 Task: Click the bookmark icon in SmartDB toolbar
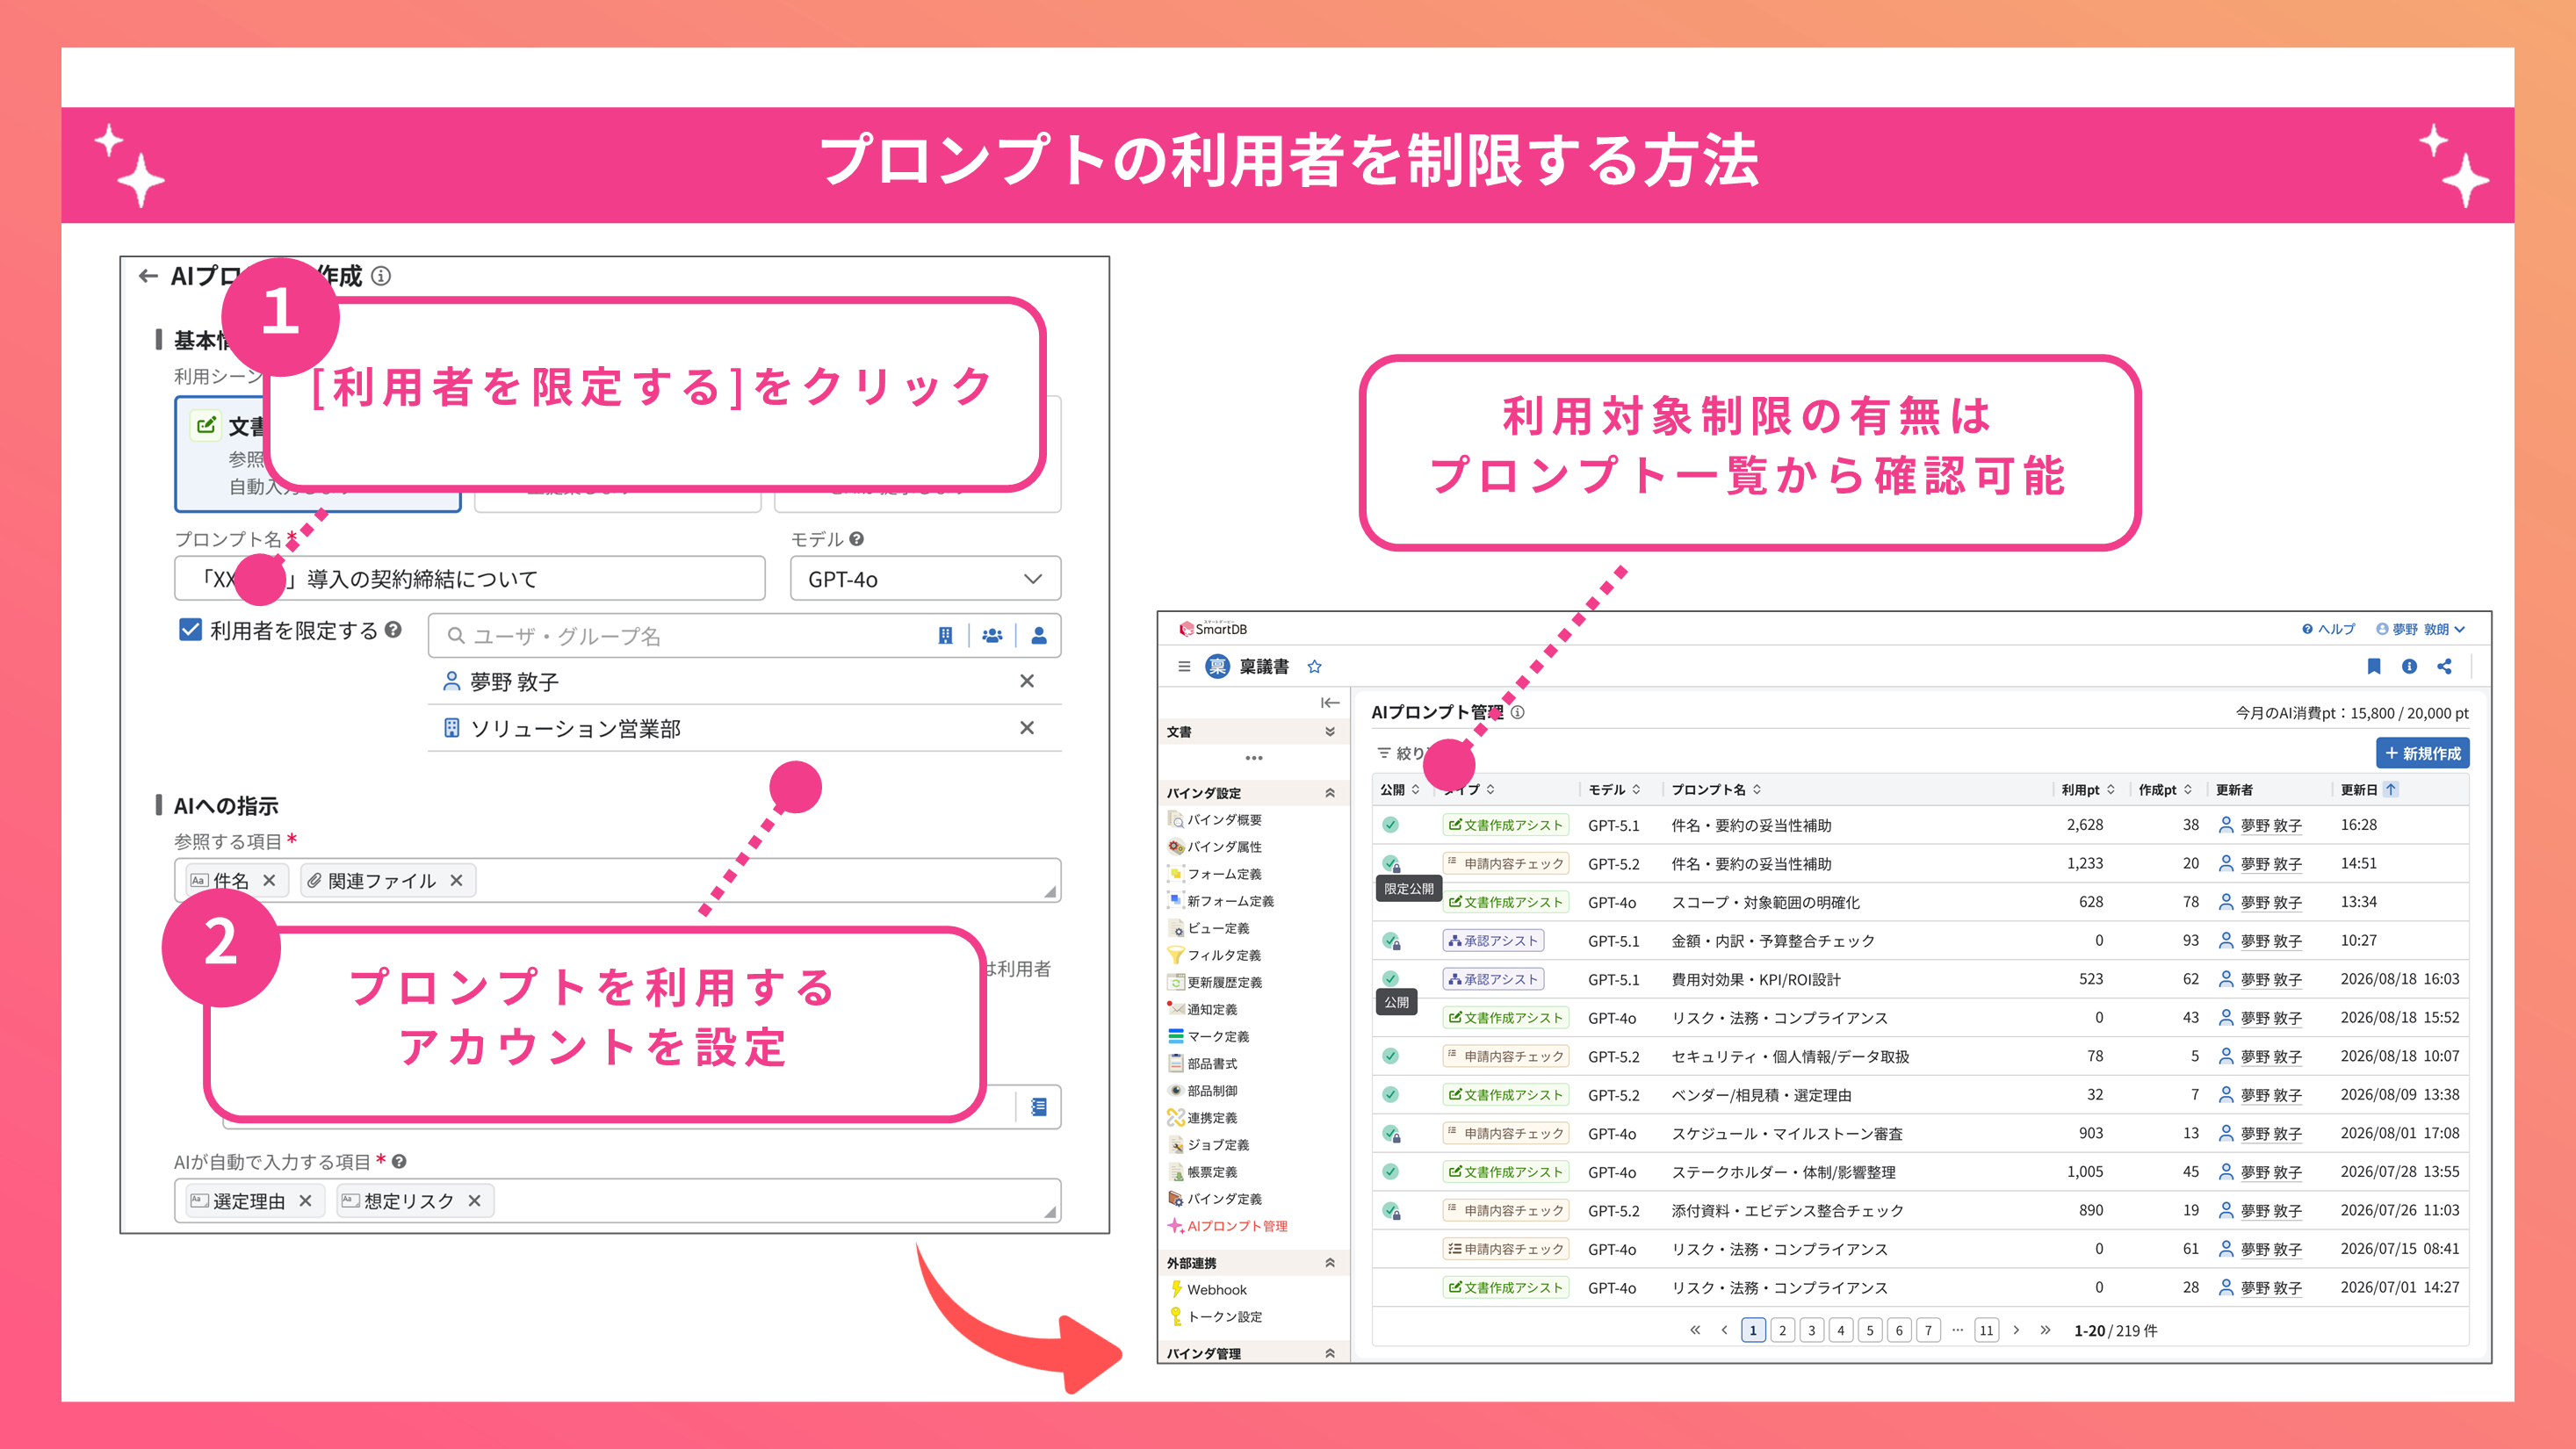pyautogui.click(x=2374, y=666)
